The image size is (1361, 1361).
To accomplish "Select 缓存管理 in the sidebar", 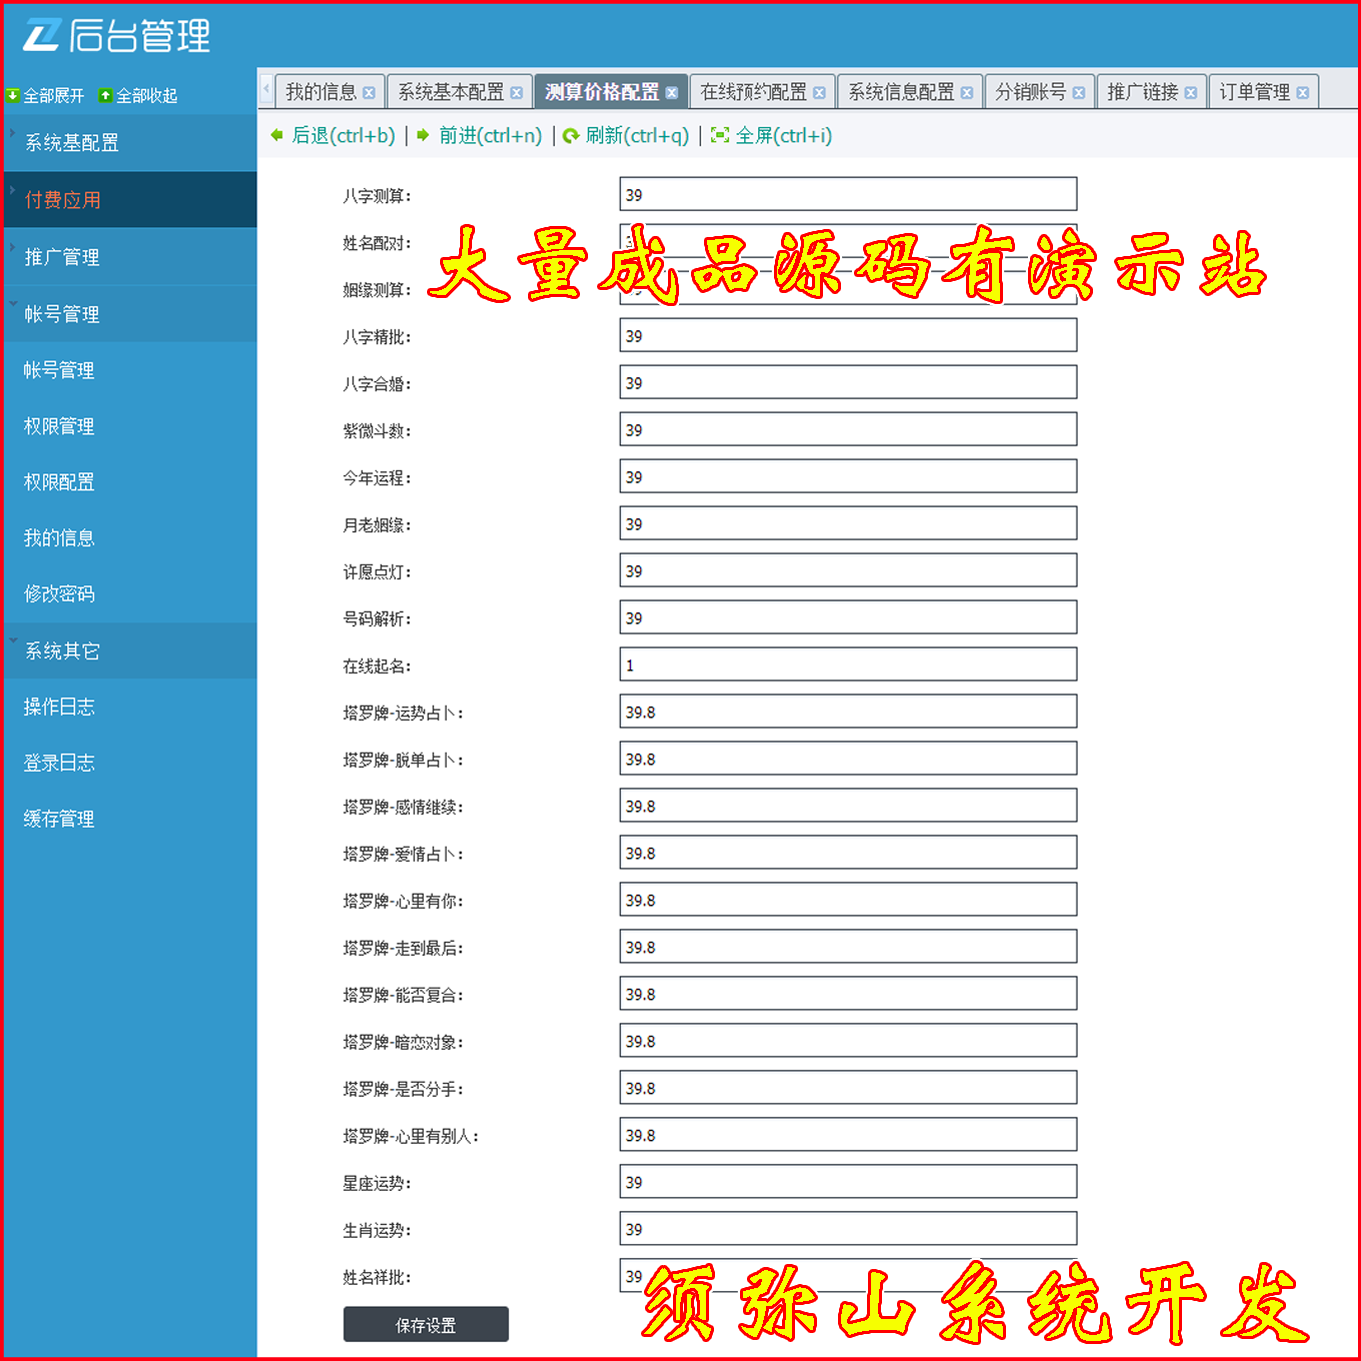I will [x=56, y=819].
